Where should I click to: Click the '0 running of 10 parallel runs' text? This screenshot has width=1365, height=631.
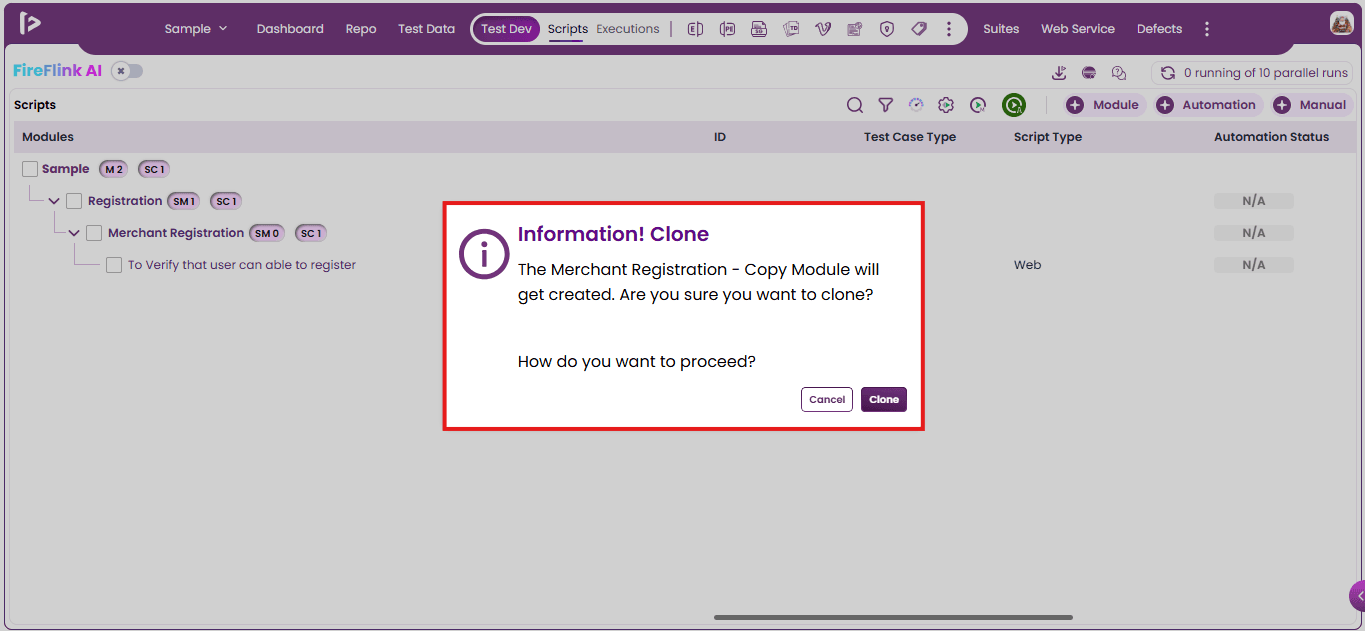pos(1266,73)
